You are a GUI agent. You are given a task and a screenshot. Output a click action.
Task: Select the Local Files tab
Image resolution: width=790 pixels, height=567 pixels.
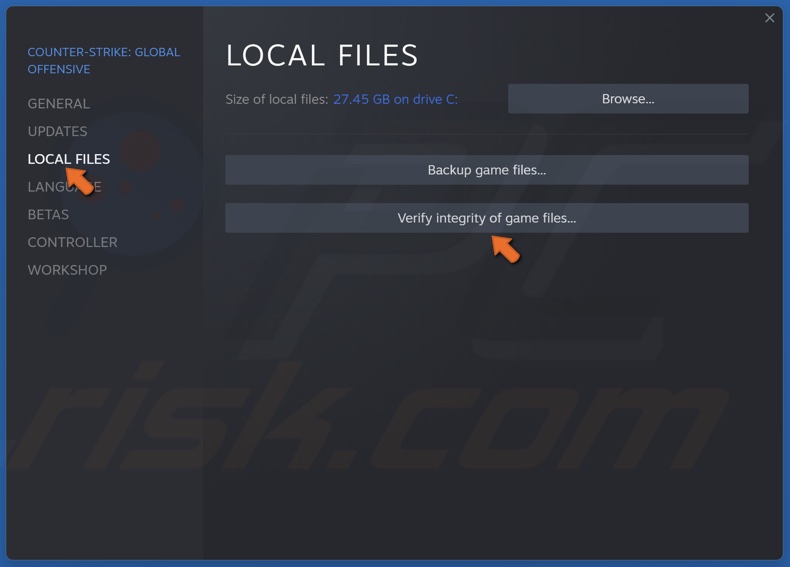point(69,159)
